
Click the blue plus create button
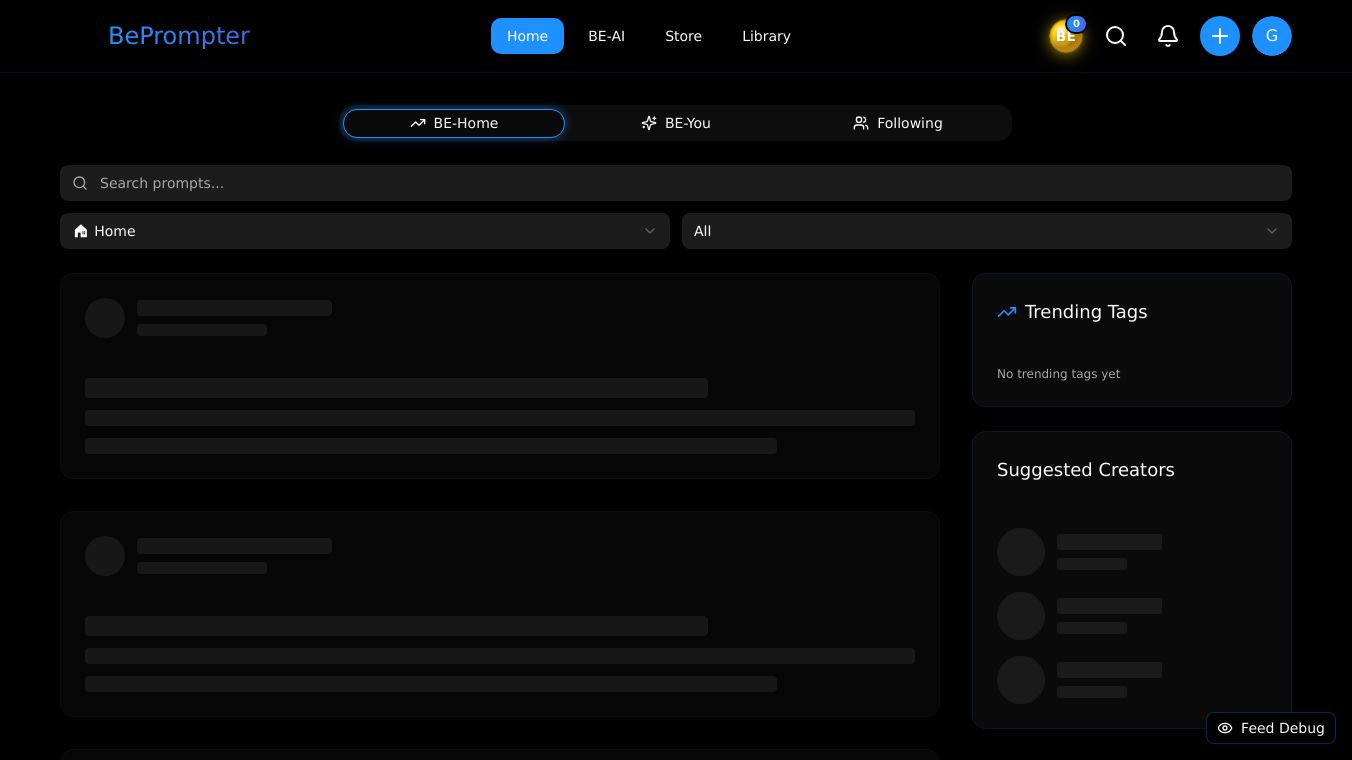click(x=1220, y=36)
